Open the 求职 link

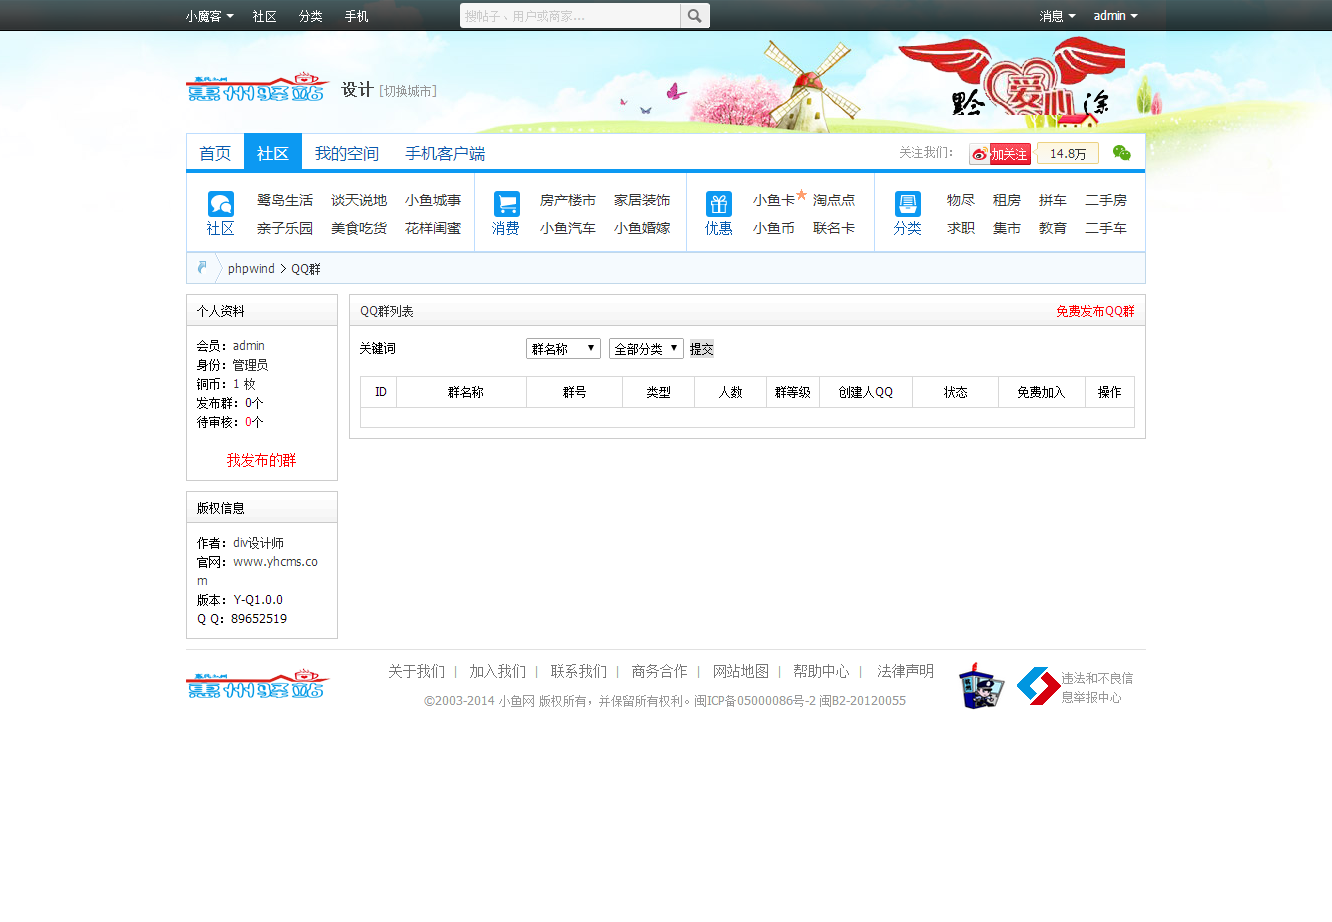coord(961,228)
